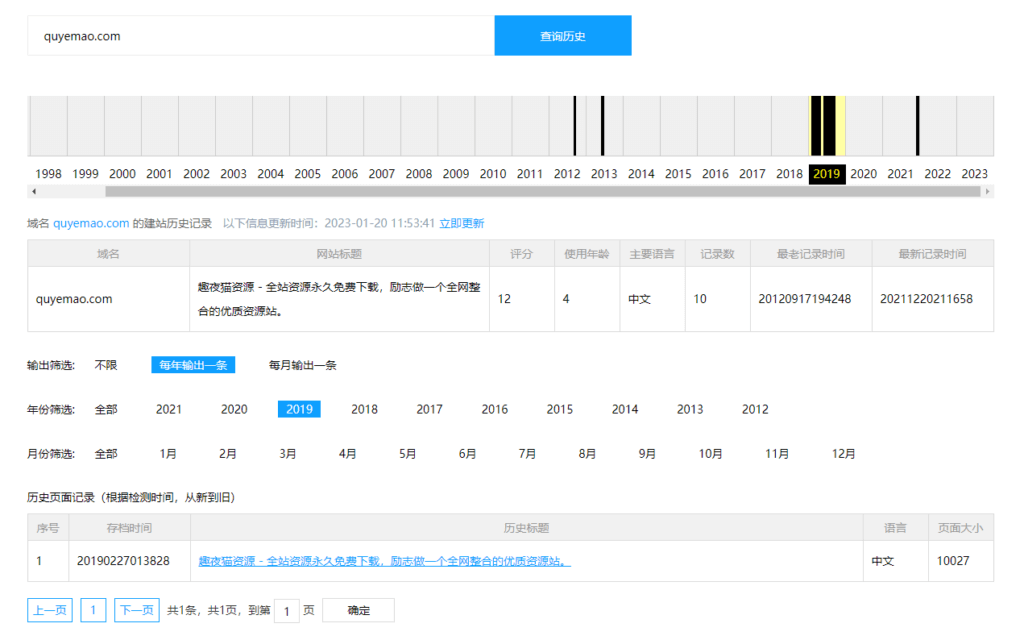Select 每月输出一条 output filter
The height and width of the screenshot is (640, 1024).
pos(301,364)
